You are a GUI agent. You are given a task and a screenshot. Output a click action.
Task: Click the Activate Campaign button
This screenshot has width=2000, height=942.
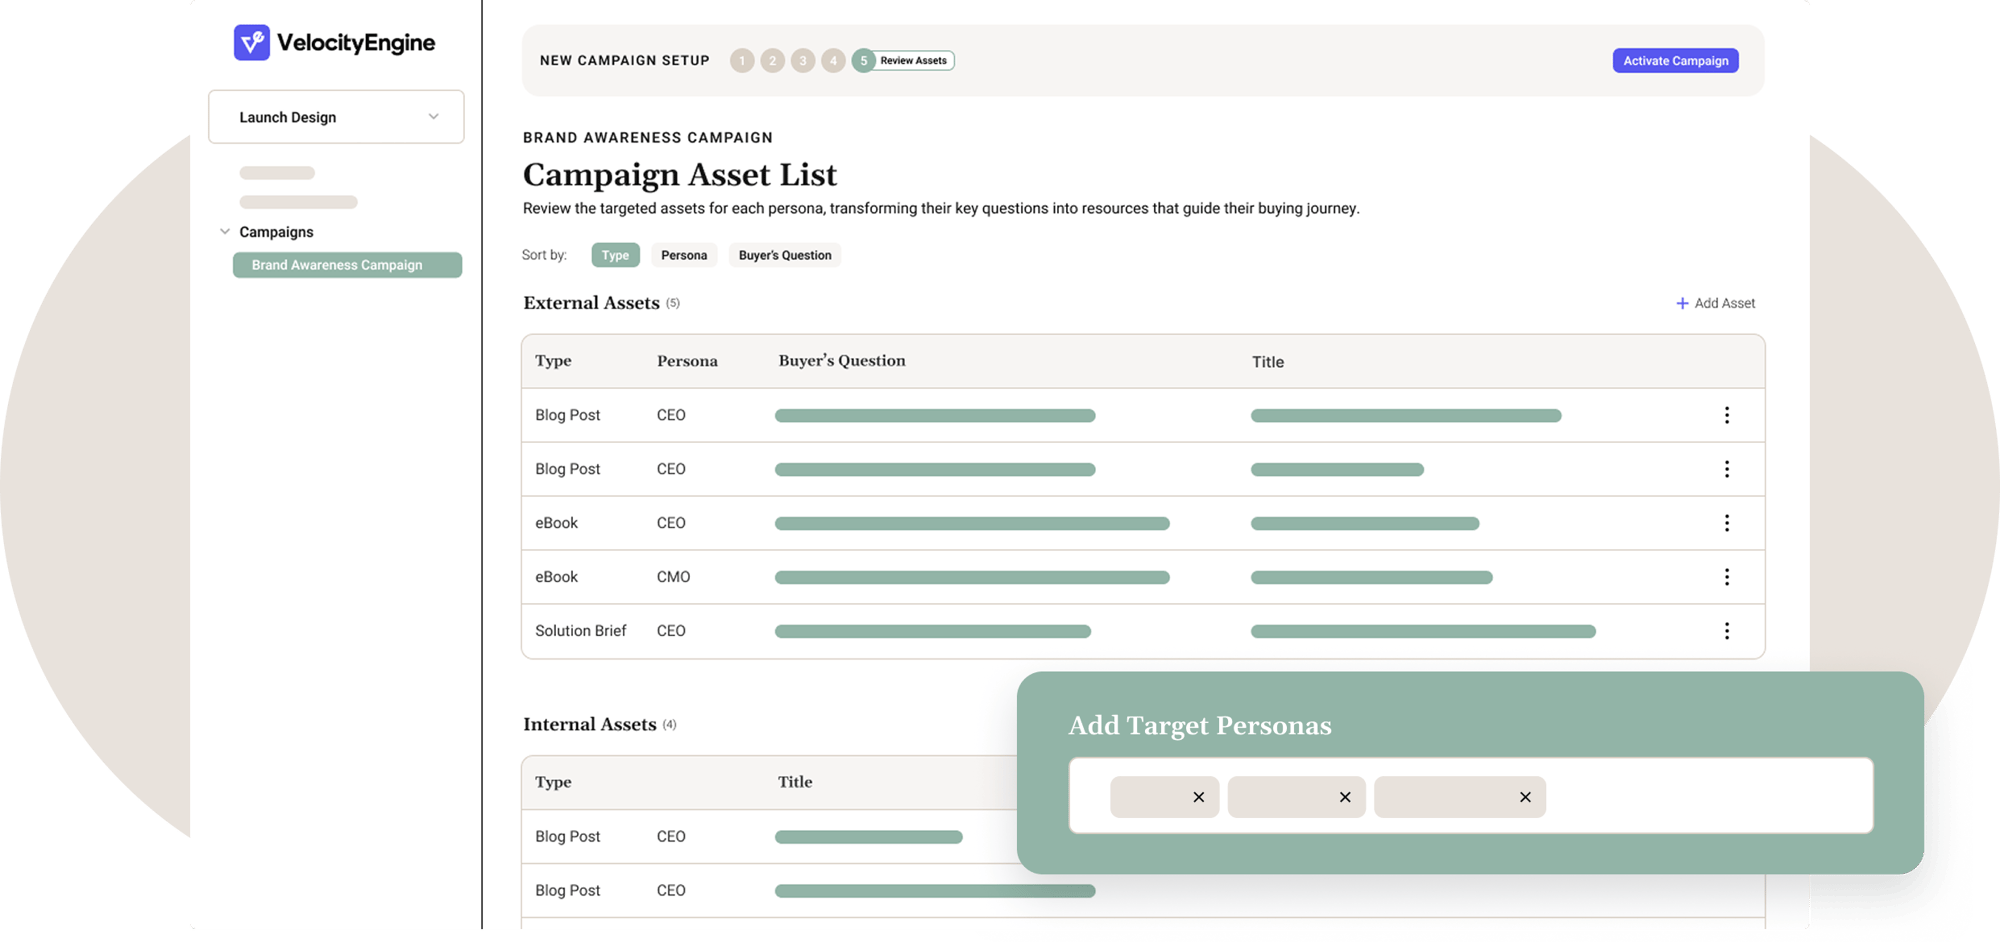click(x=1675, y=60)
